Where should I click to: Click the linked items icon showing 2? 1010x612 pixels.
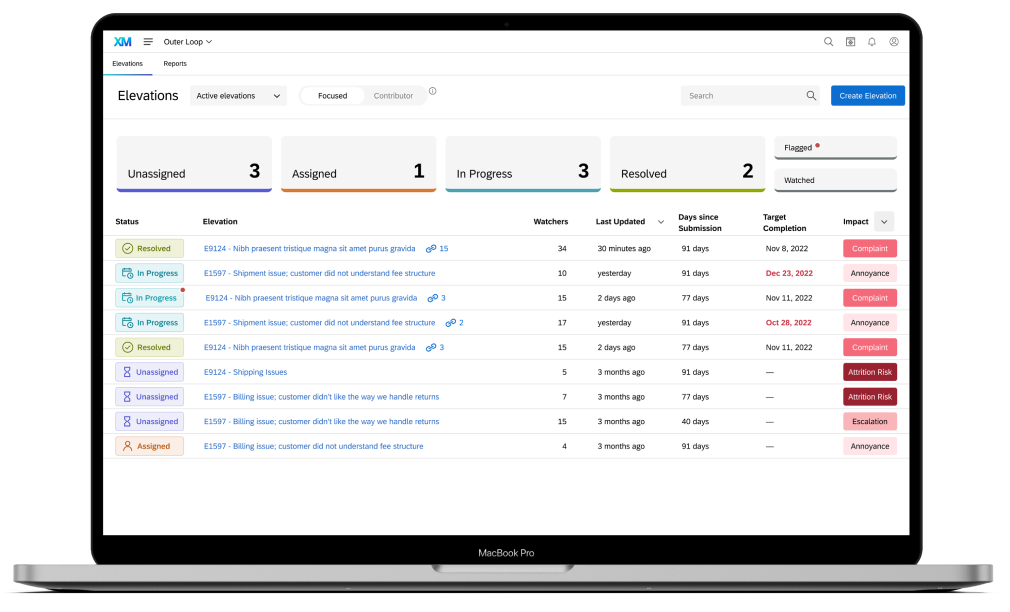pos(451,323)
